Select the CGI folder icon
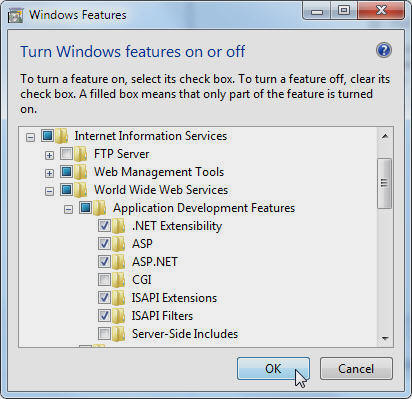This screenshot has width=412, height=399. coord(119,280)
